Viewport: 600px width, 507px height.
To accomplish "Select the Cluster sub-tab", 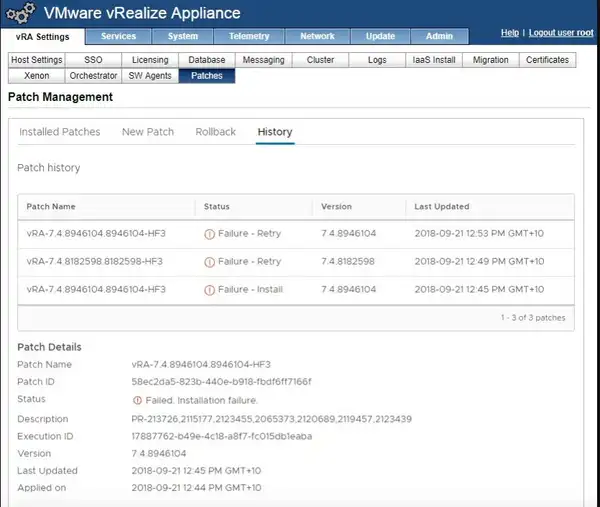I will 320,60.
